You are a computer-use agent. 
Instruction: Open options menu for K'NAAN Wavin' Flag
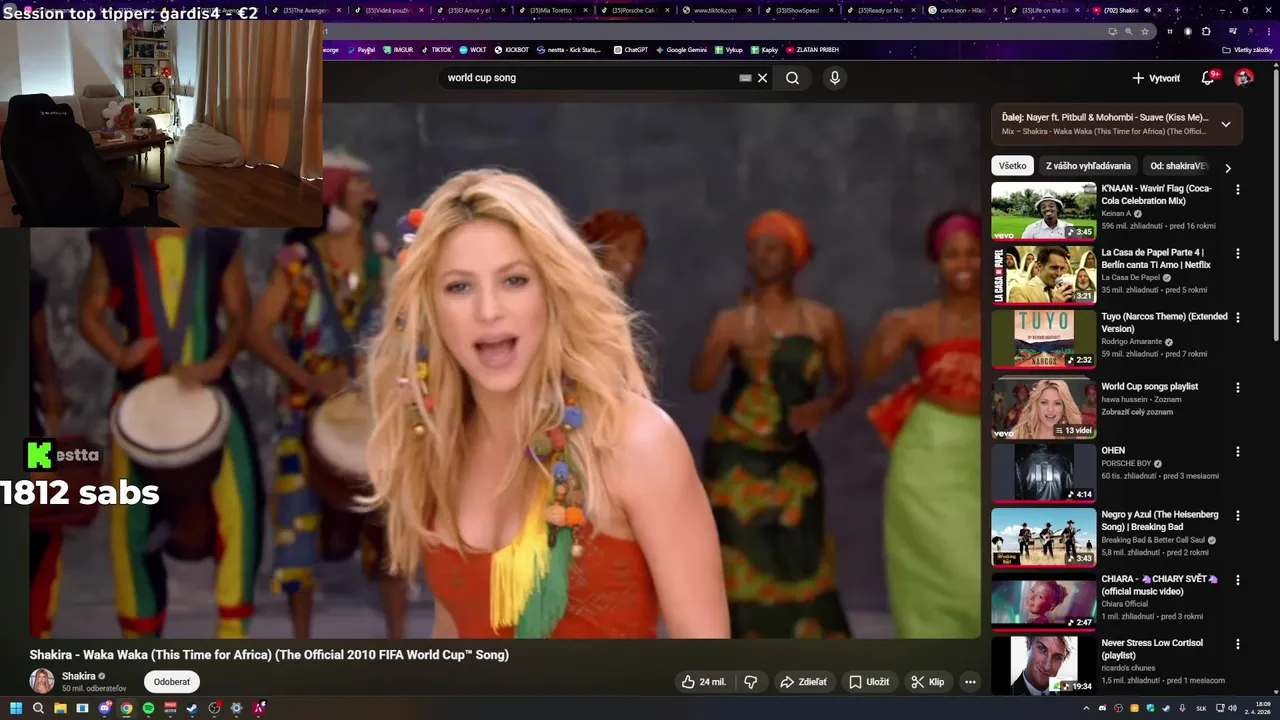1238,190
